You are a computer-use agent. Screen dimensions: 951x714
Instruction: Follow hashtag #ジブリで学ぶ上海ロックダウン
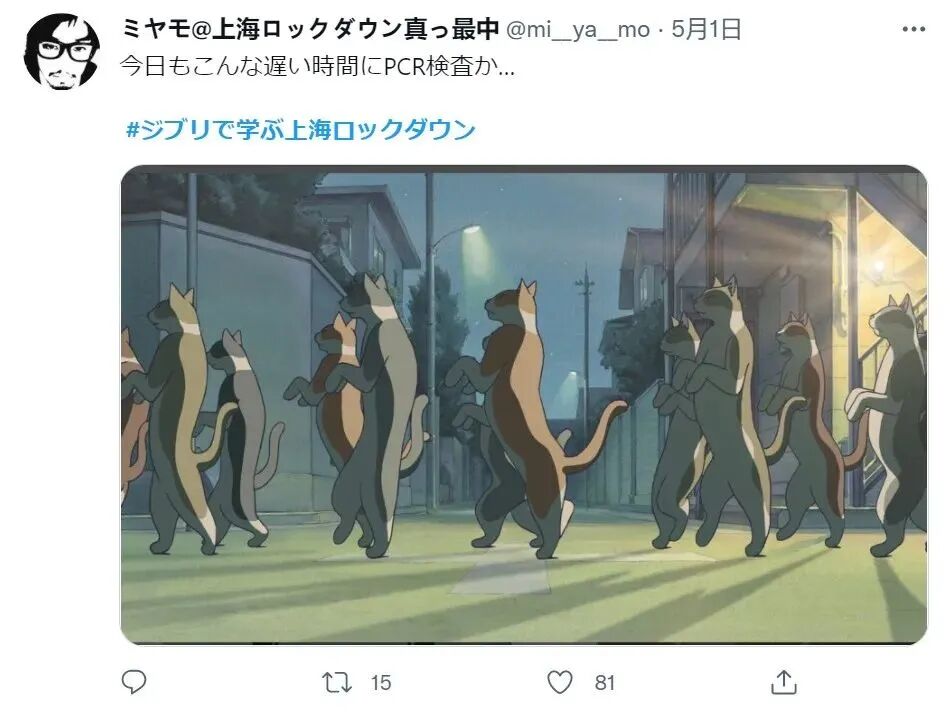[300, 130]
